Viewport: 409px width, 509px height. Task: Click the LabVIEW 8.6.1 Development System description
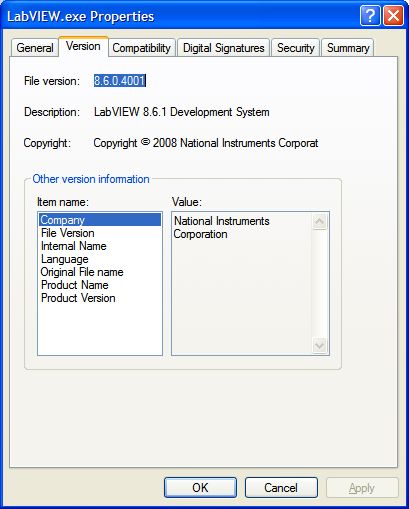click(x=182, y=112)
